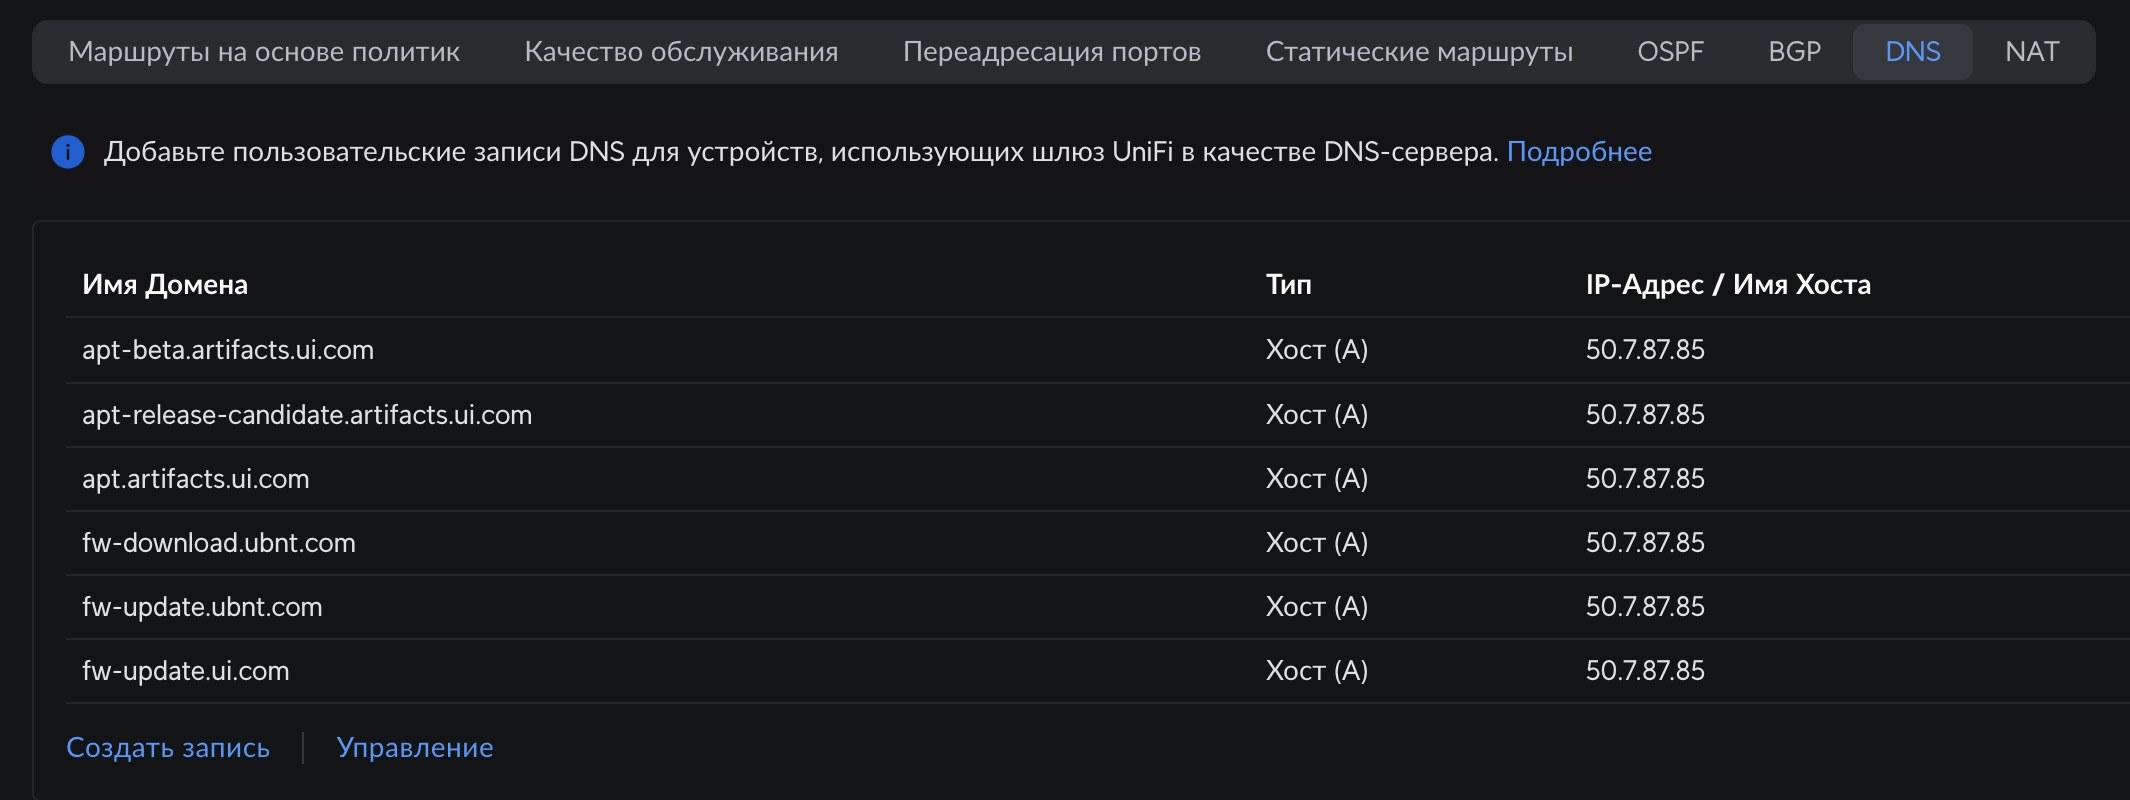
Task: Open the fw-update.ubnt.com entry
Action: pos(202,607)
